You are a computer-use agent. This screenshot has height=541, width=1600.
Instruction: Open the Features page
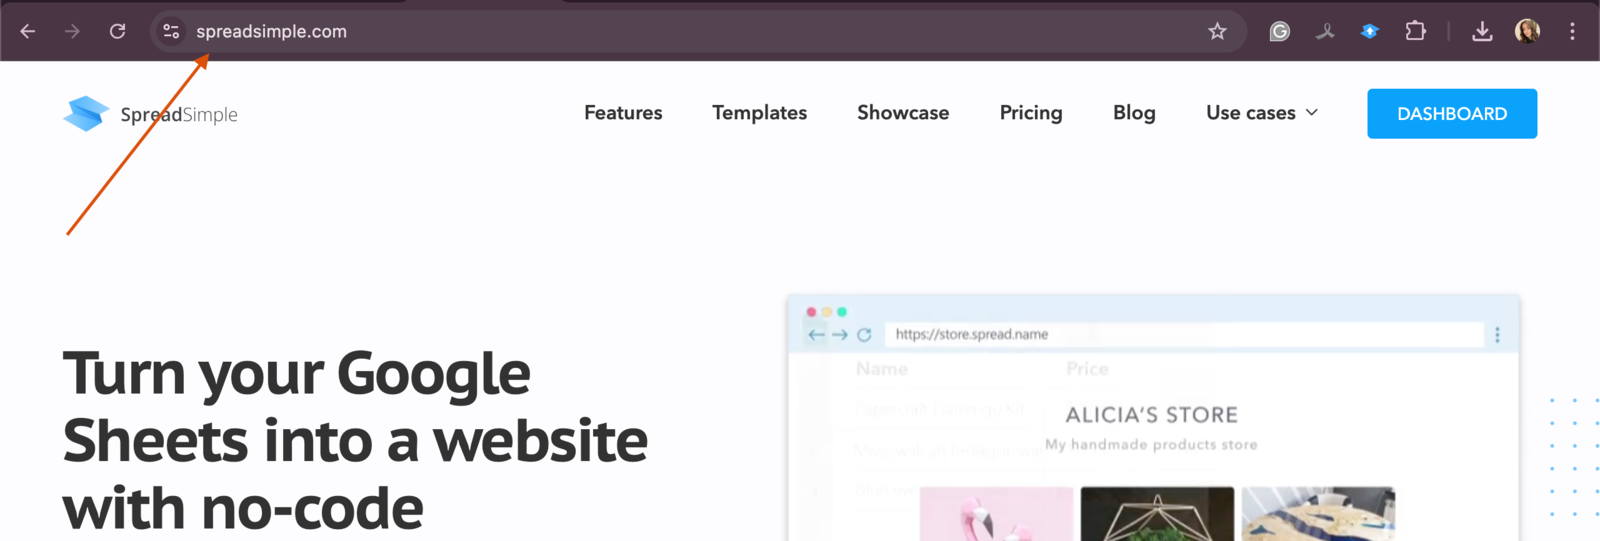pyautogui.click(x=623, y=113)
